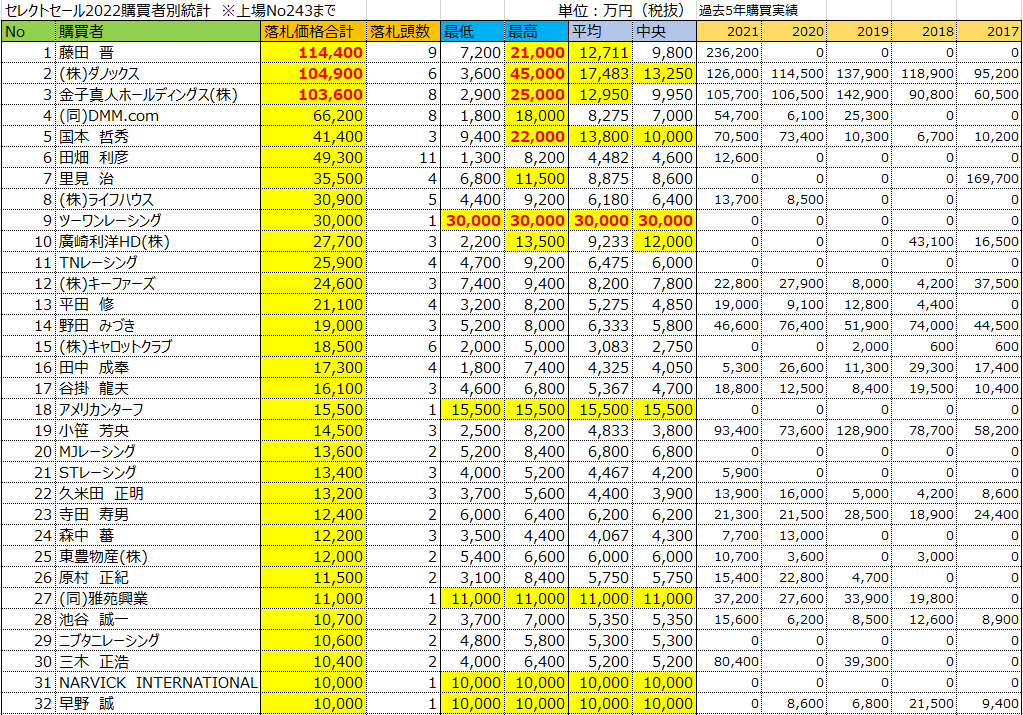
Task: Select the 2017 year header
Action: 989,31
